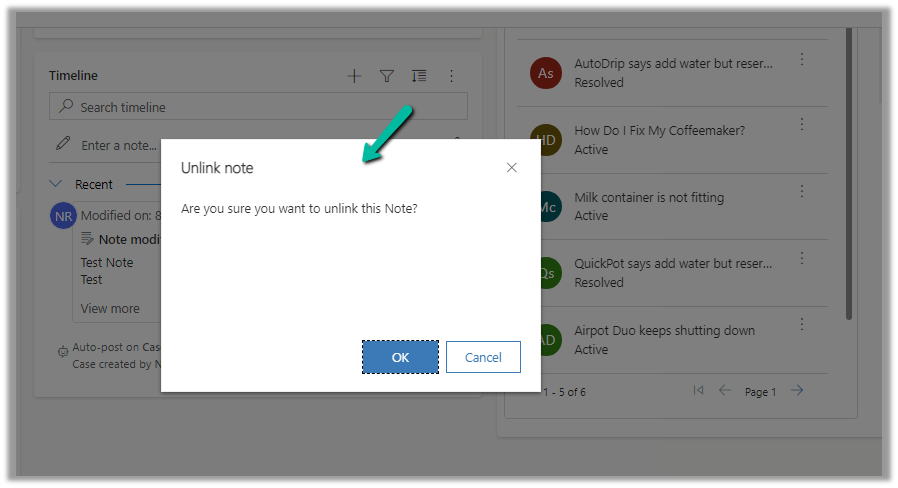Open more options for Coffeemaker case
Viewport: 898px width, 488px height.
pyautogui.click(x=802, y=124)
